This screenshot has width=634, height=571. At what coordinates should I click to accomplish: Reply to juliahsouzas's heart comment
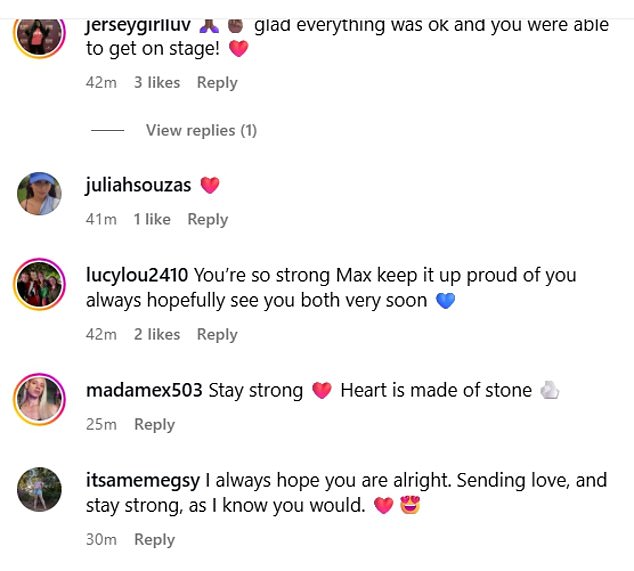[208, 219]
